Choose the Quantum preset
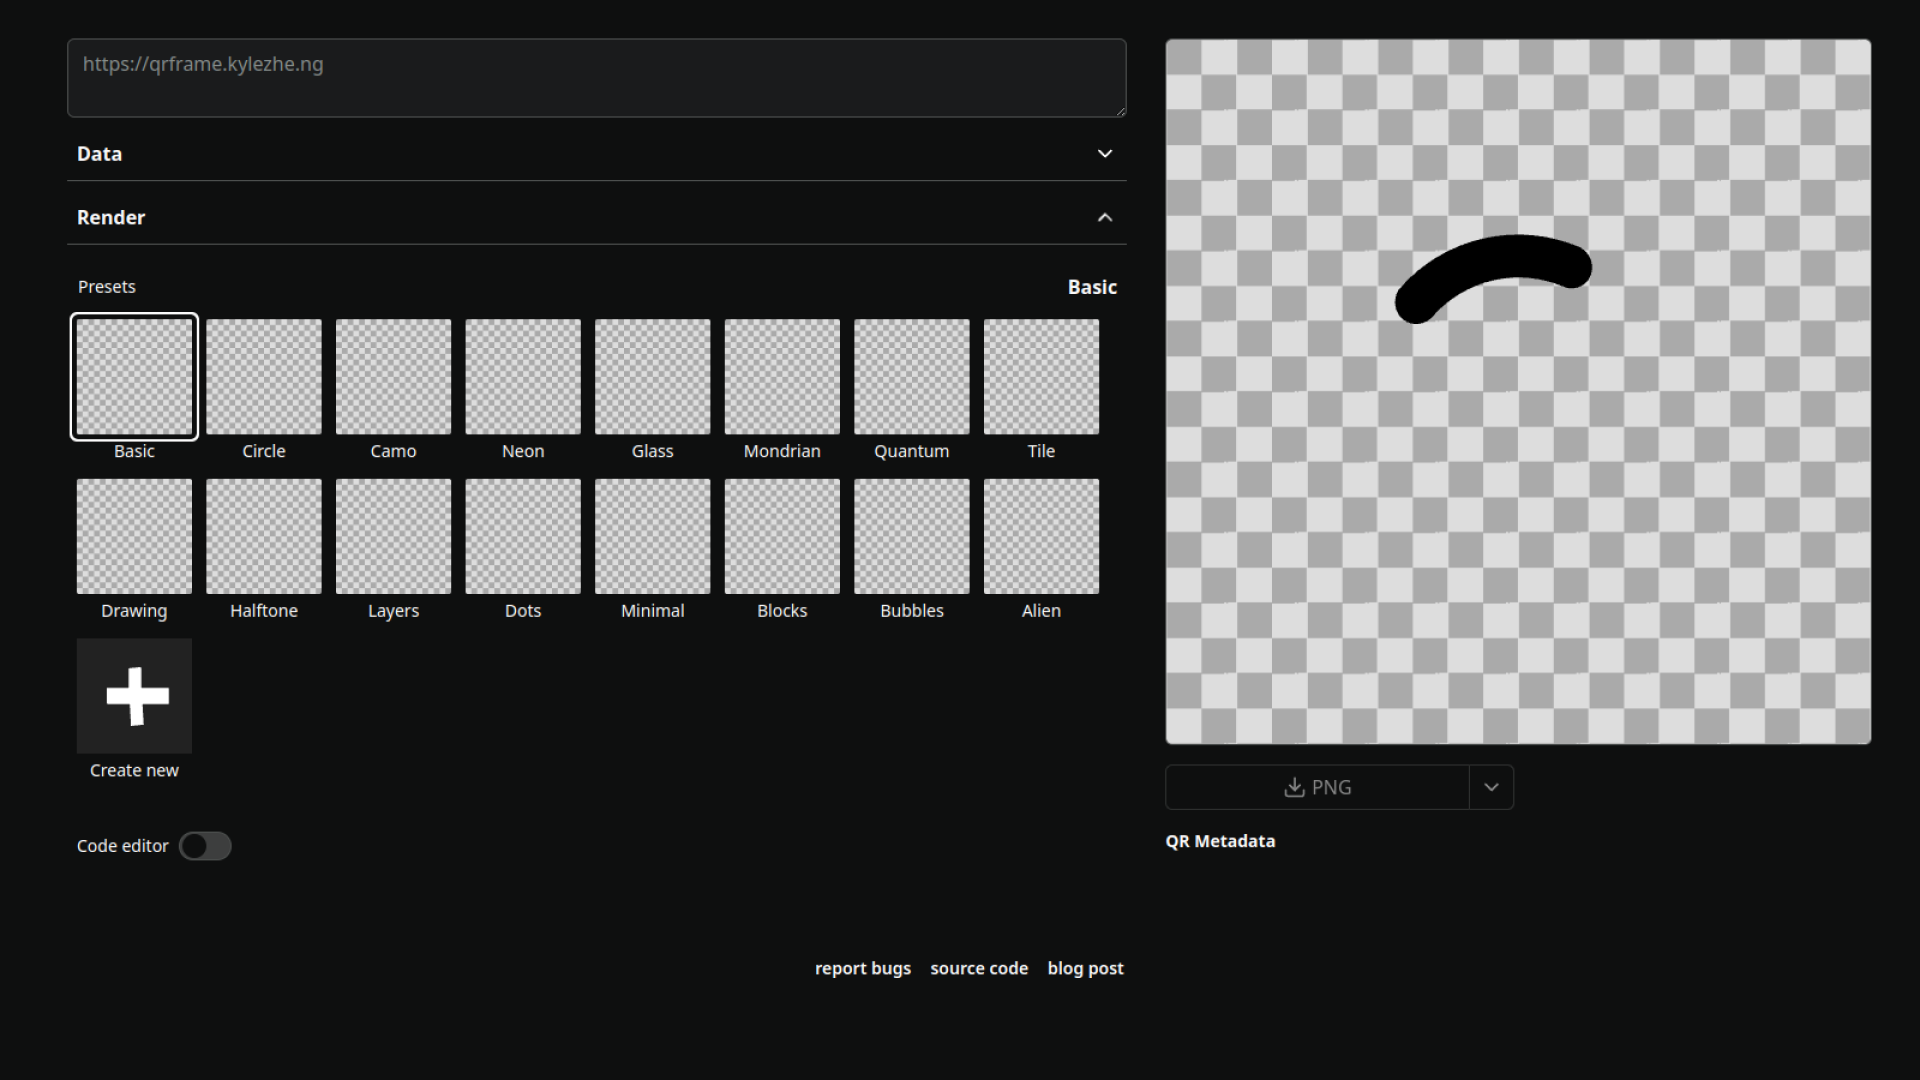The image size is (1920, 1080). 911,377
